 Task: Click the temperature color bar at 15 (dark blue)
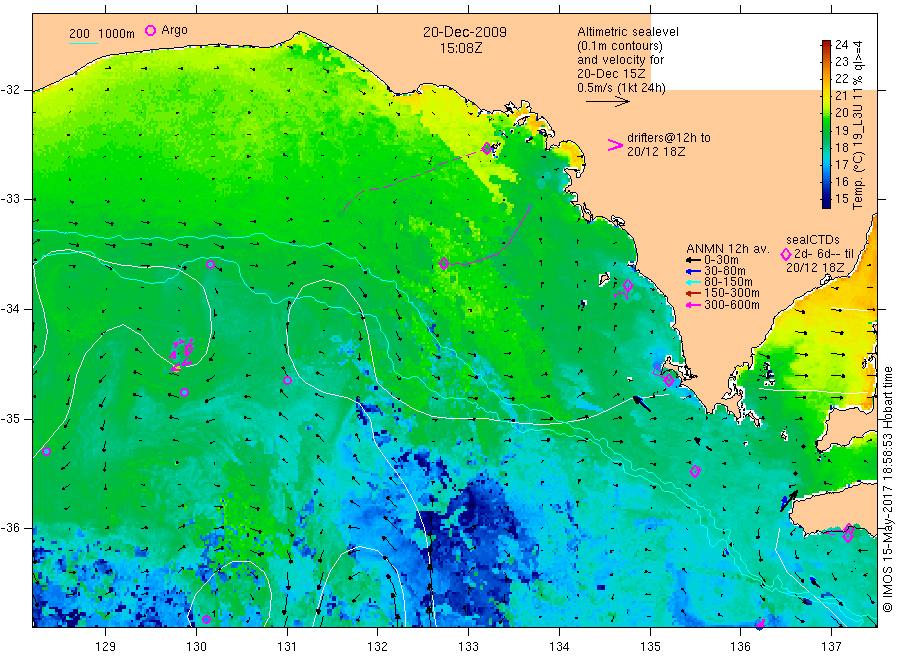coord(827,199)
